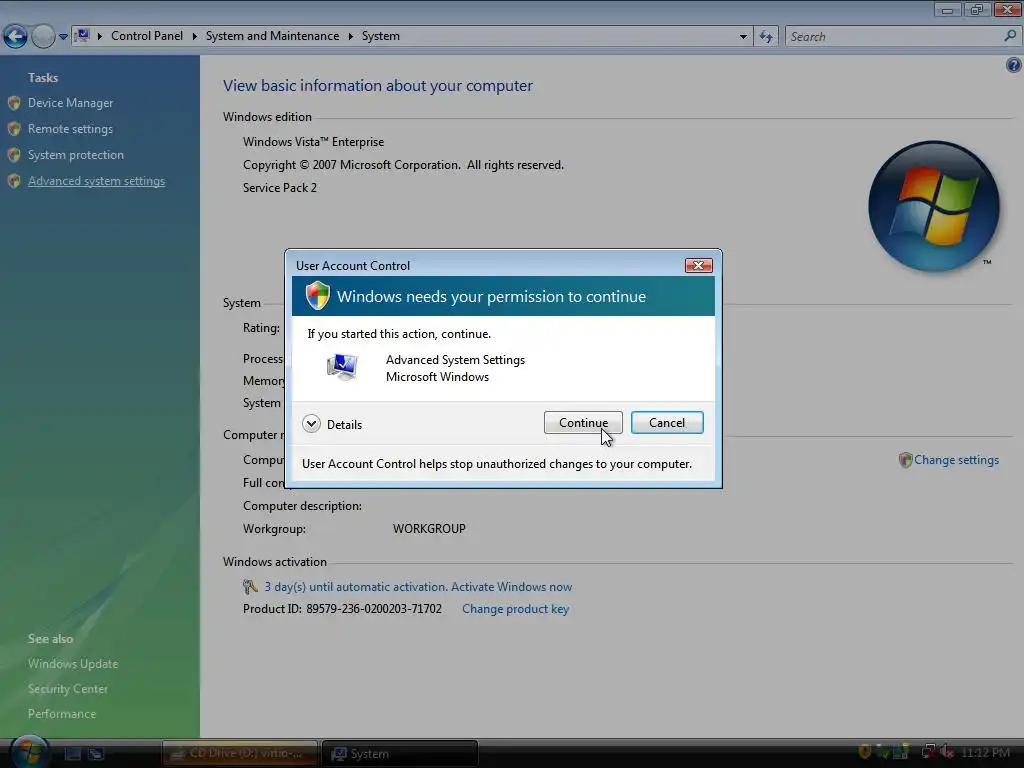This screenshot has width=1024, height=768.
Task: Open Remote settings task link
Action: [x=71, y=129]
